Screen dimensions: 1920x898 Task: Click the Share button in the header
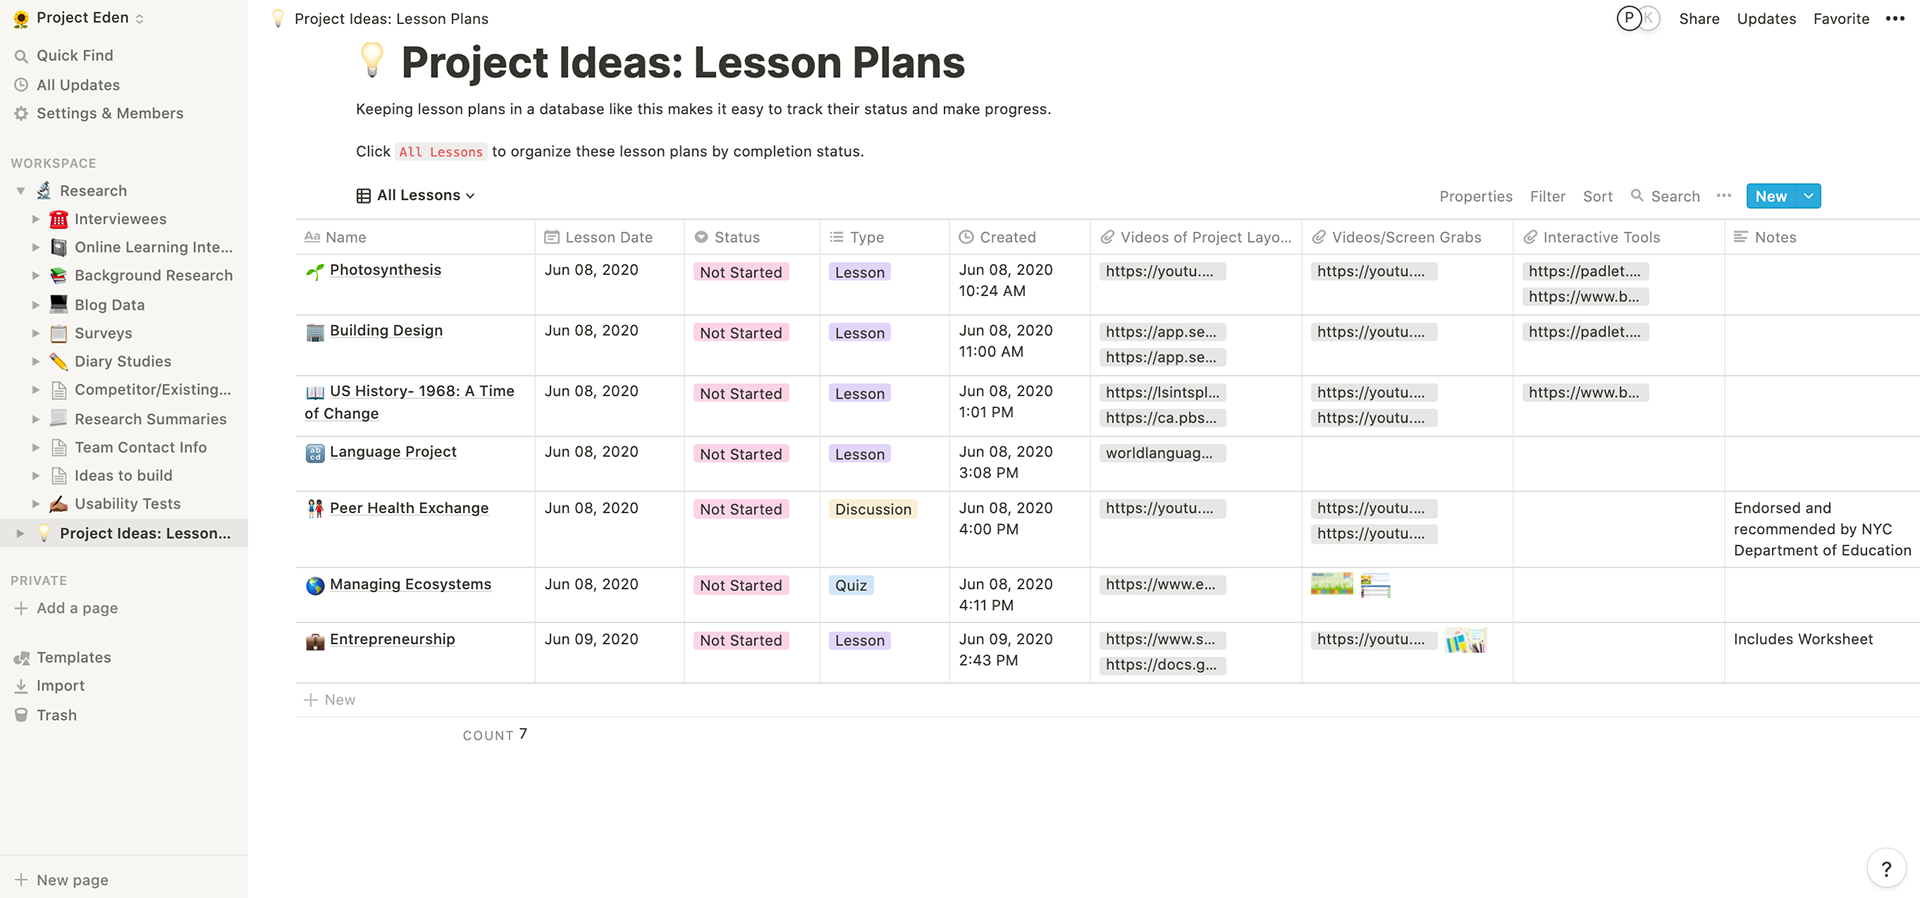coord(1699,18)
